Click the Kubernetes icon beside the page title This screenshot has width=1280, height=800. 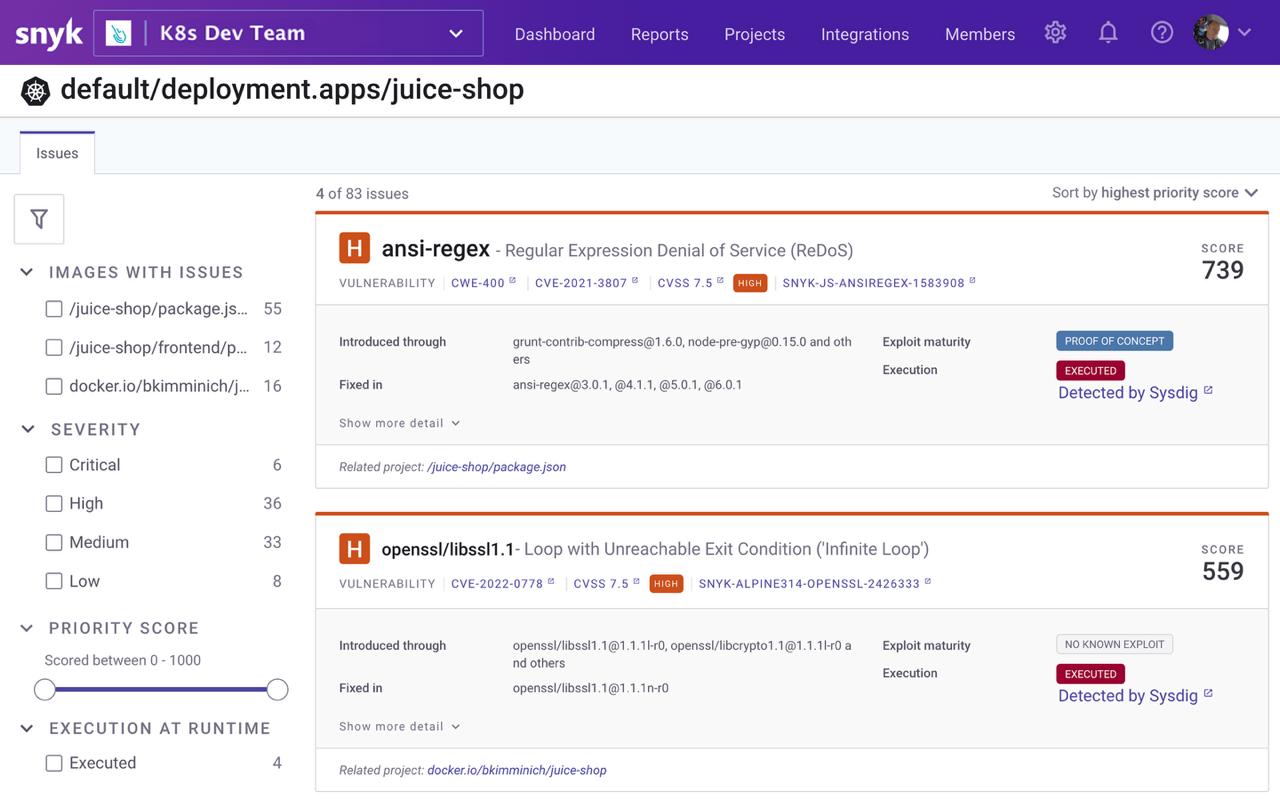35,91
